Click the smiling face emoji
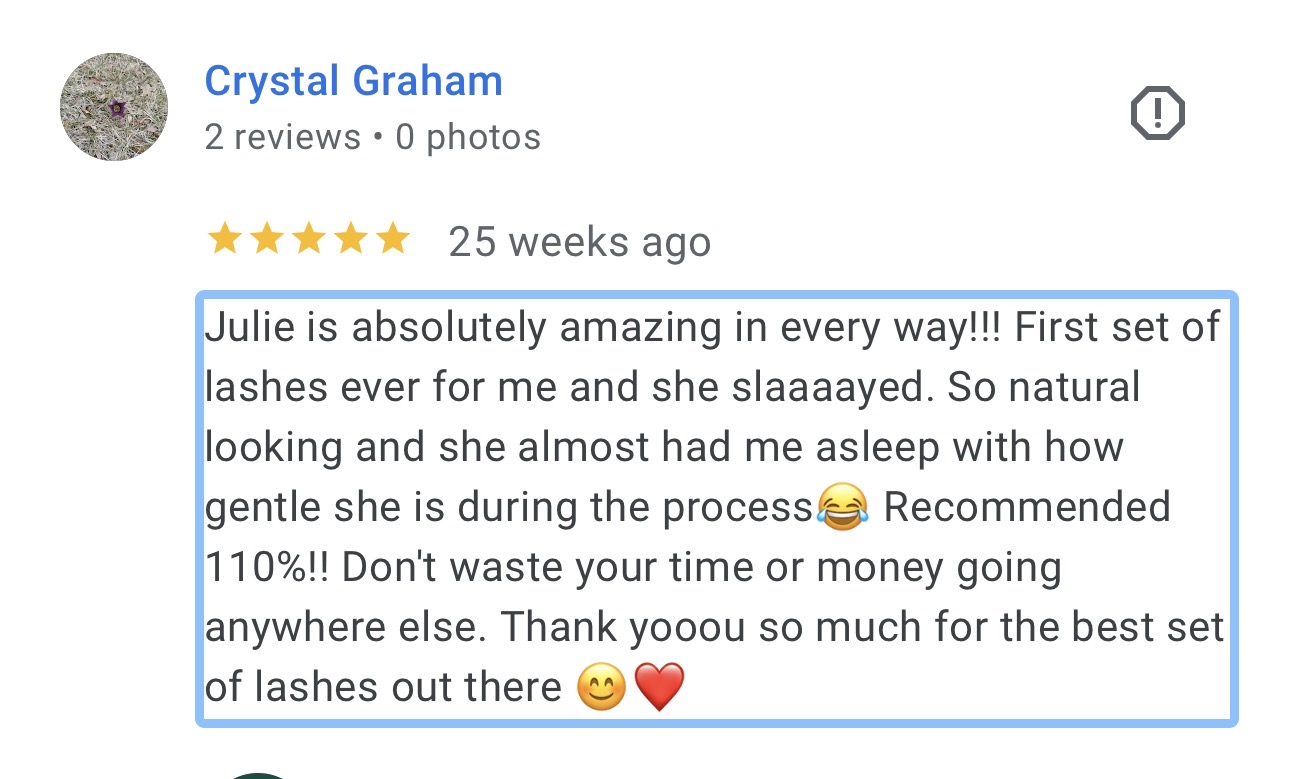 pos(601,688)
